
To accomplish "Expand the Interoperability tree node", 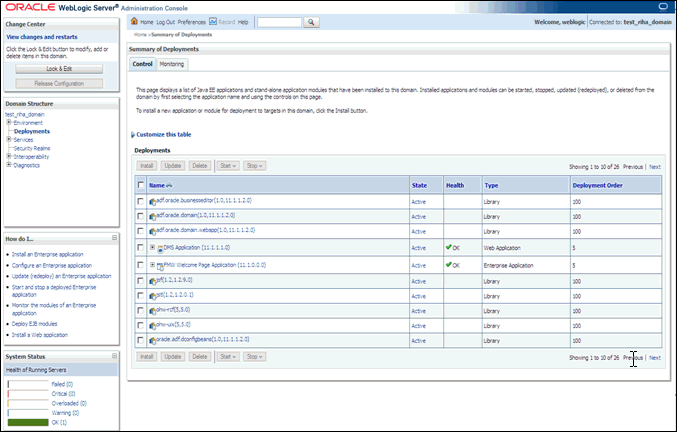I will (x=9, y=156).
